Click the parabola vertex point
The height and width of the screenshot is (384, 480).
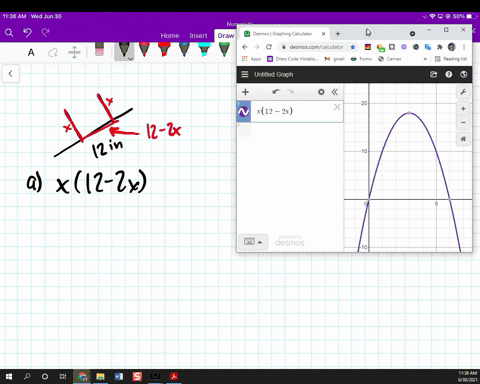click(x=409, y=113)
